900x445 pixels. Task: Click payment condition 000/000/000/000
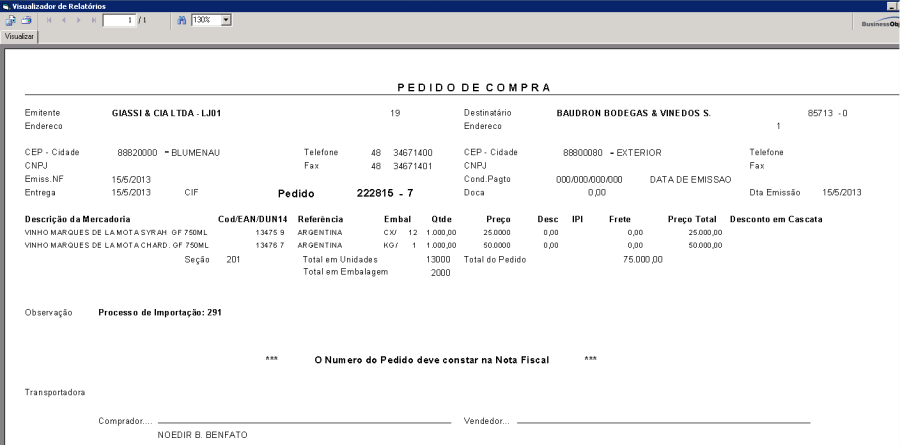tap(589, 180)
